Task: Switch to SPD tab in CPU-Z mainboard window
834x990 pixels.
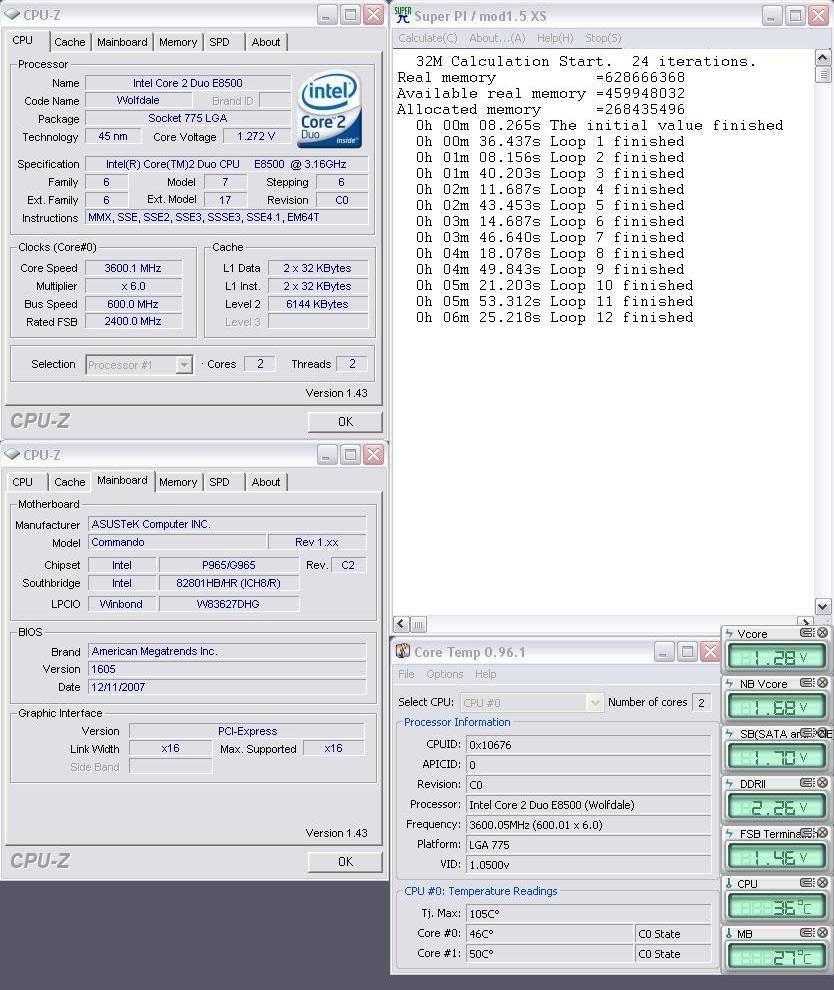Action: point(219,482)
